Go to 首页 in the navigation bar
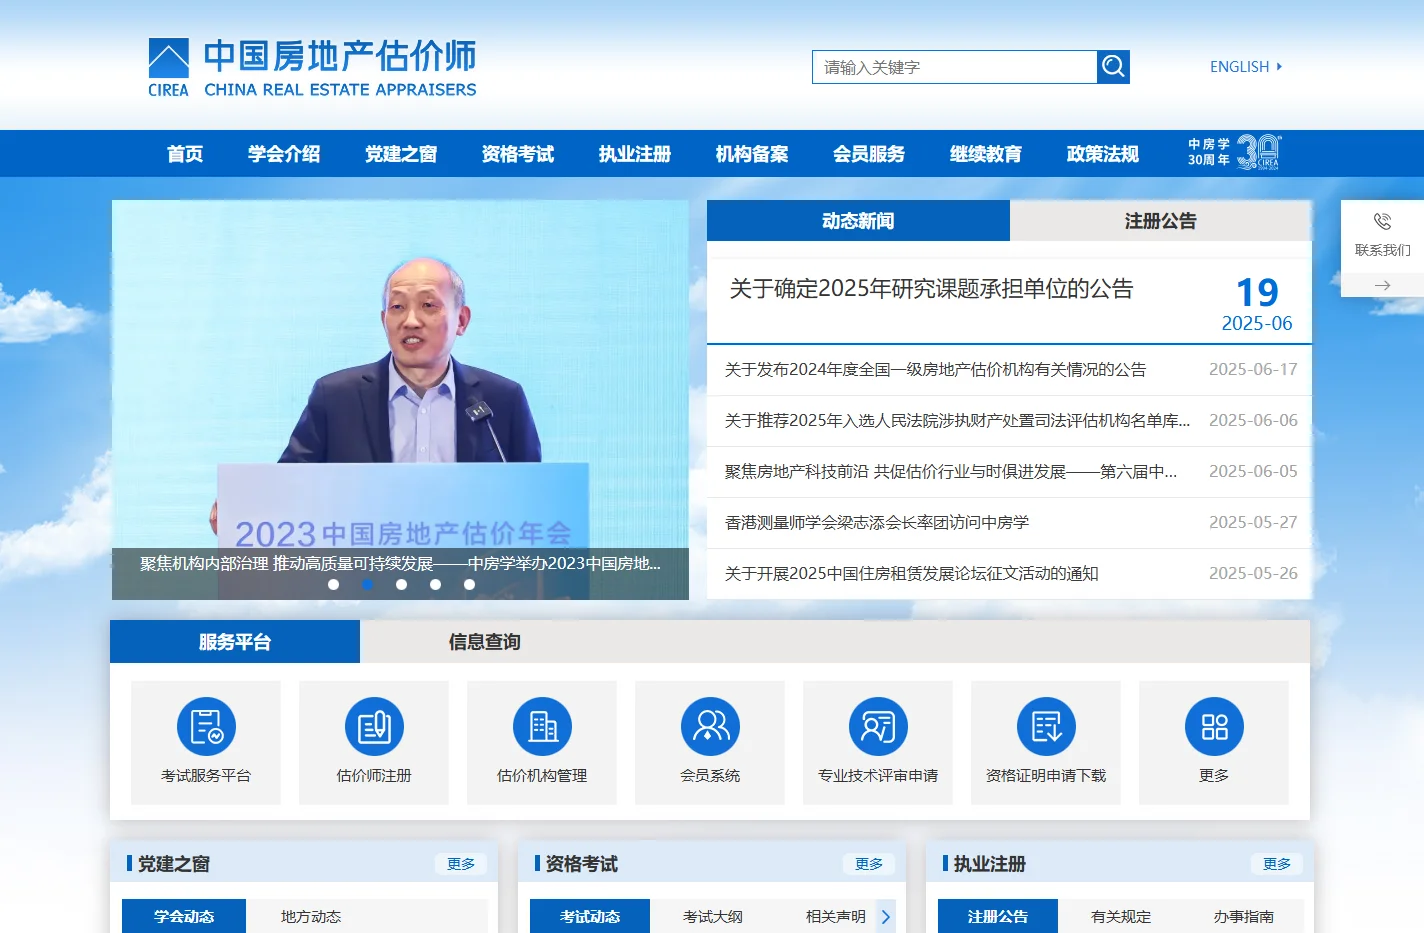The height and width of the screenshot is (933, 1424). coord(185,154)
